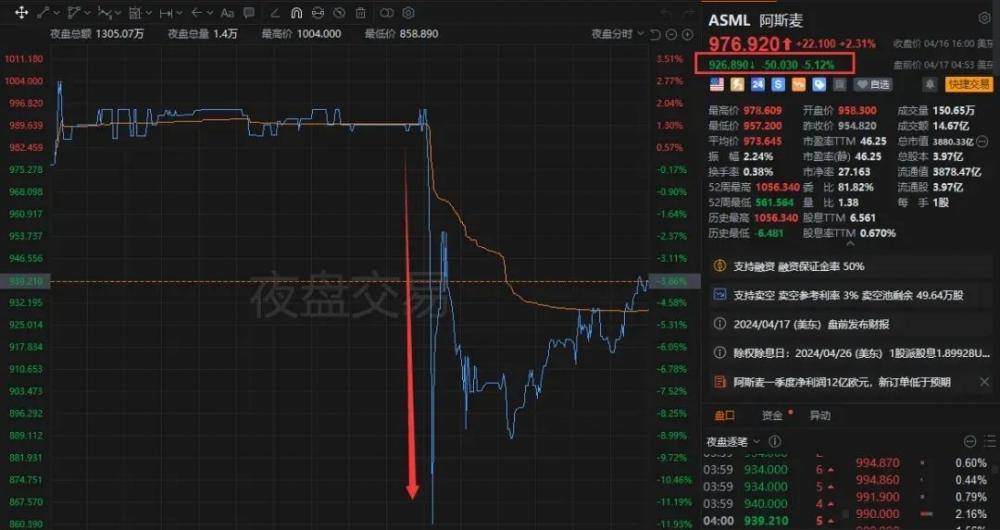Select the crosshair move tool in chart toolbar

21,12
